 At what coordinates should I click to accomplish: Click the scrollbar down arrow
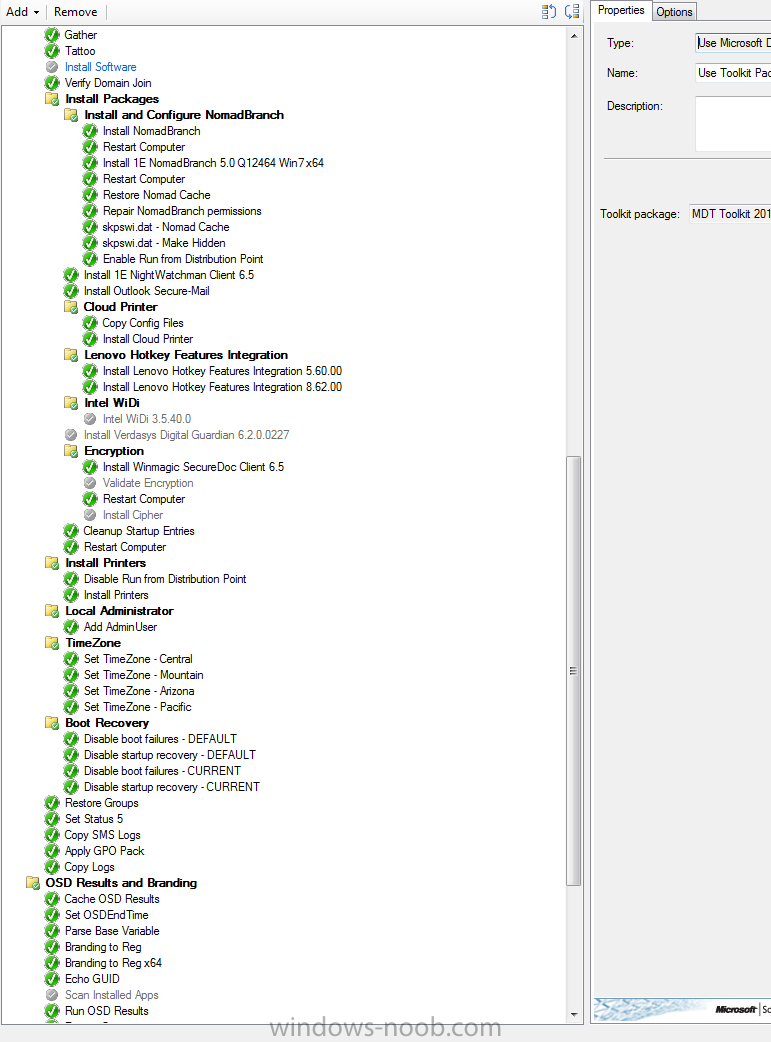click(x=574, y=1014)
